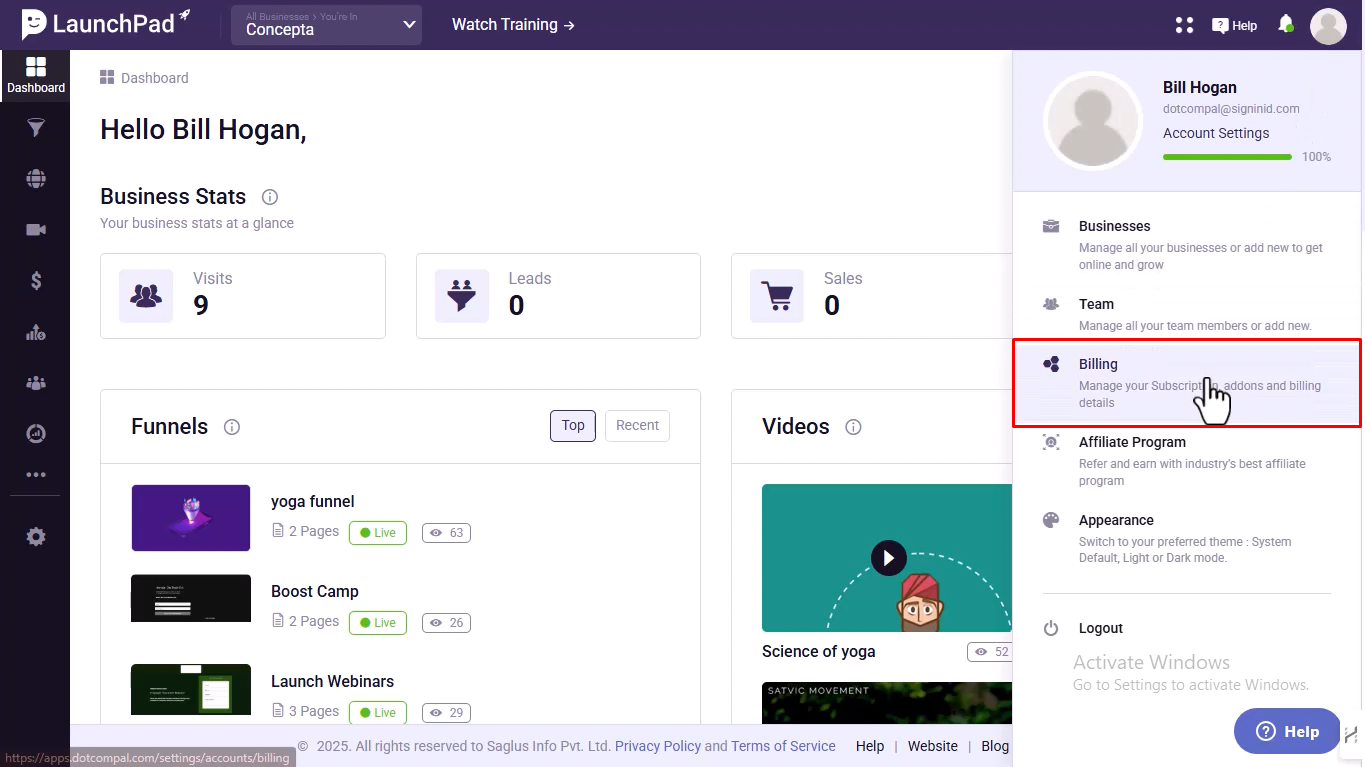
Task: Open the Sales dollar sidebar icon
Action: 36,281
